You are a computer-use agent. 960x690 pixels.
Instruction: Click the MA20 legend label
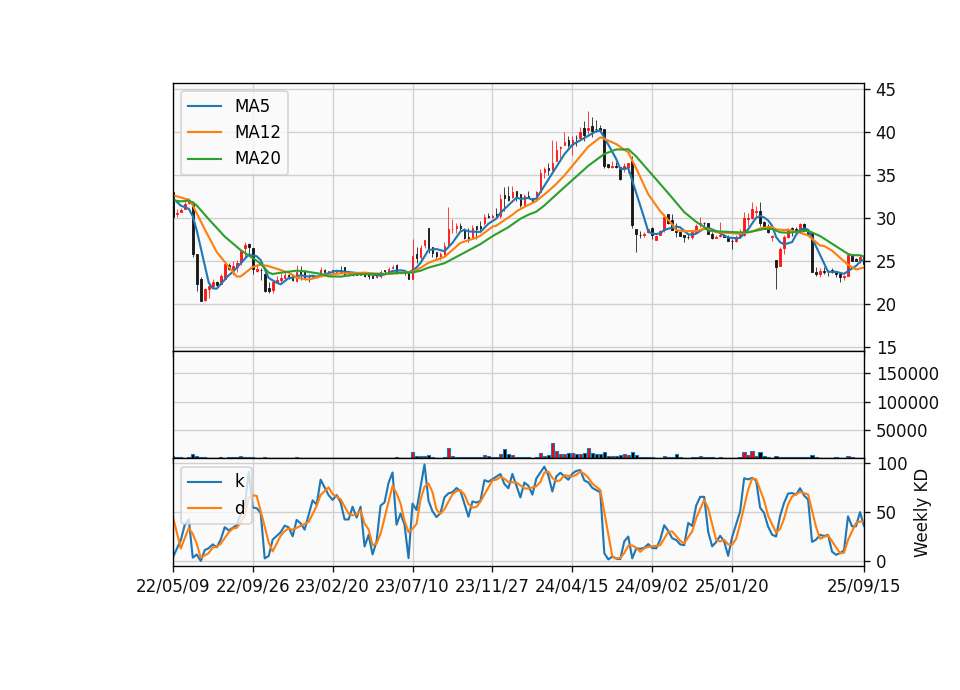tap(257, 158)
